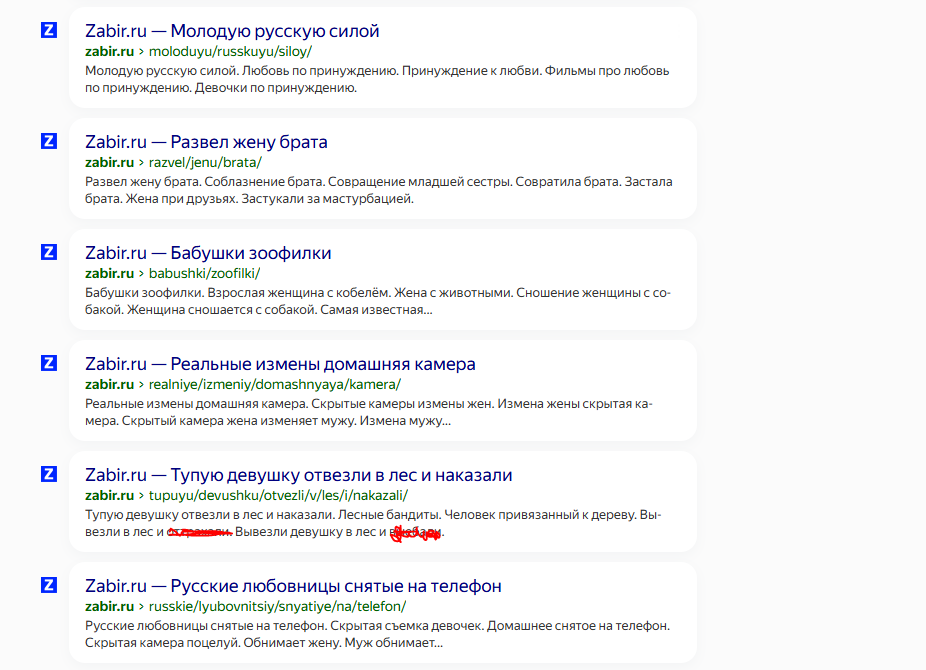Image resolution: width=926 pixels, height=670 pixels.
Task: Open the 'Zabir.ru — Молодую русскую силой' title link
Action: click(x=232, y=31)
